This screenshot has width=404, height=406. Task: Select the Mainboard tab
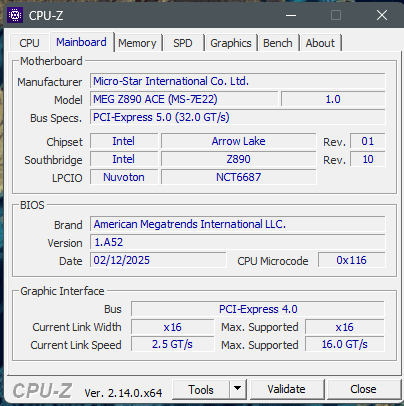(x=81, y=42)
